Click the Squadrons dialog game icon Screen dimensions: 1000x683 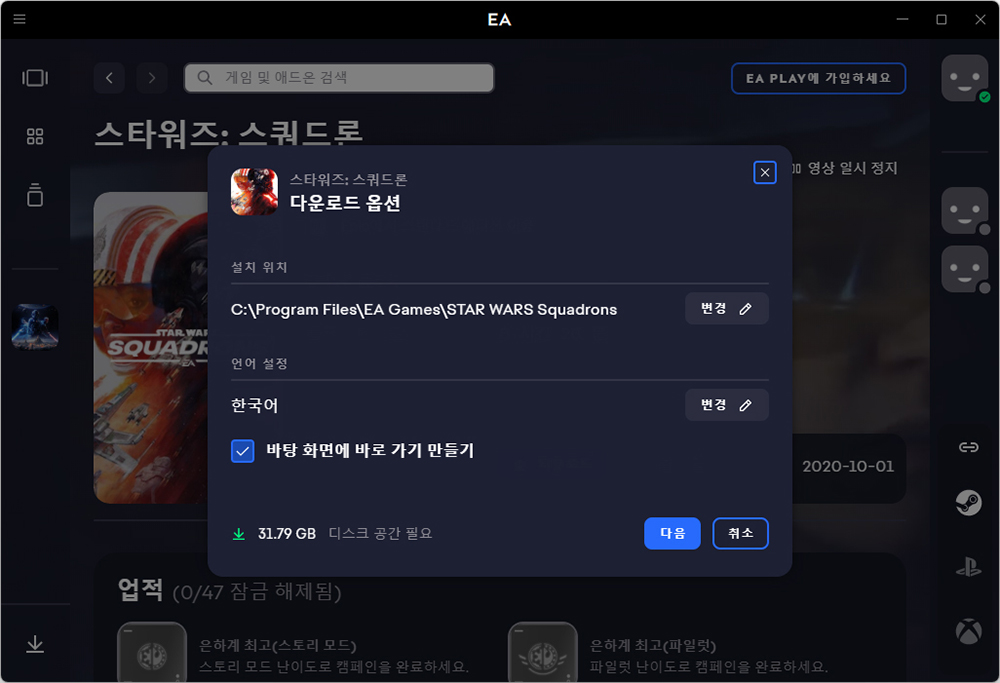(x=254, y=191)
